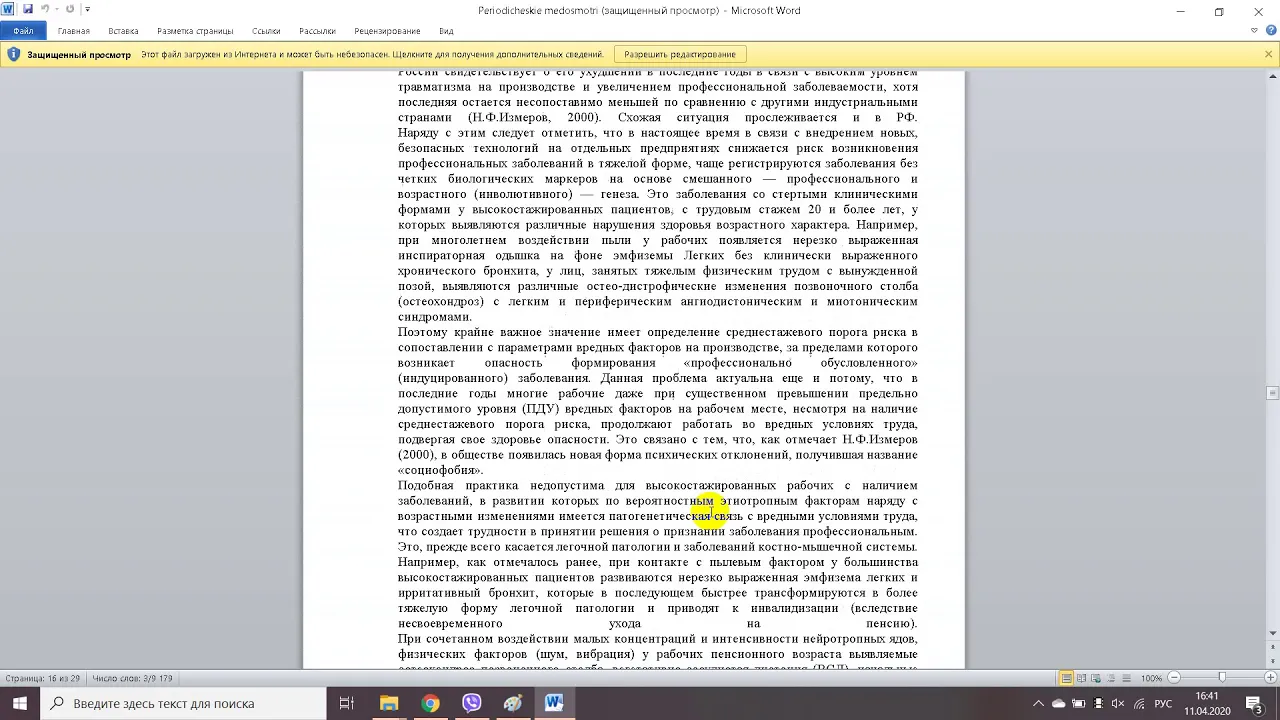Click the Redo icon in quick access toolbar
This screenshot has width=1280, height=720.
[x=70, y=10]
